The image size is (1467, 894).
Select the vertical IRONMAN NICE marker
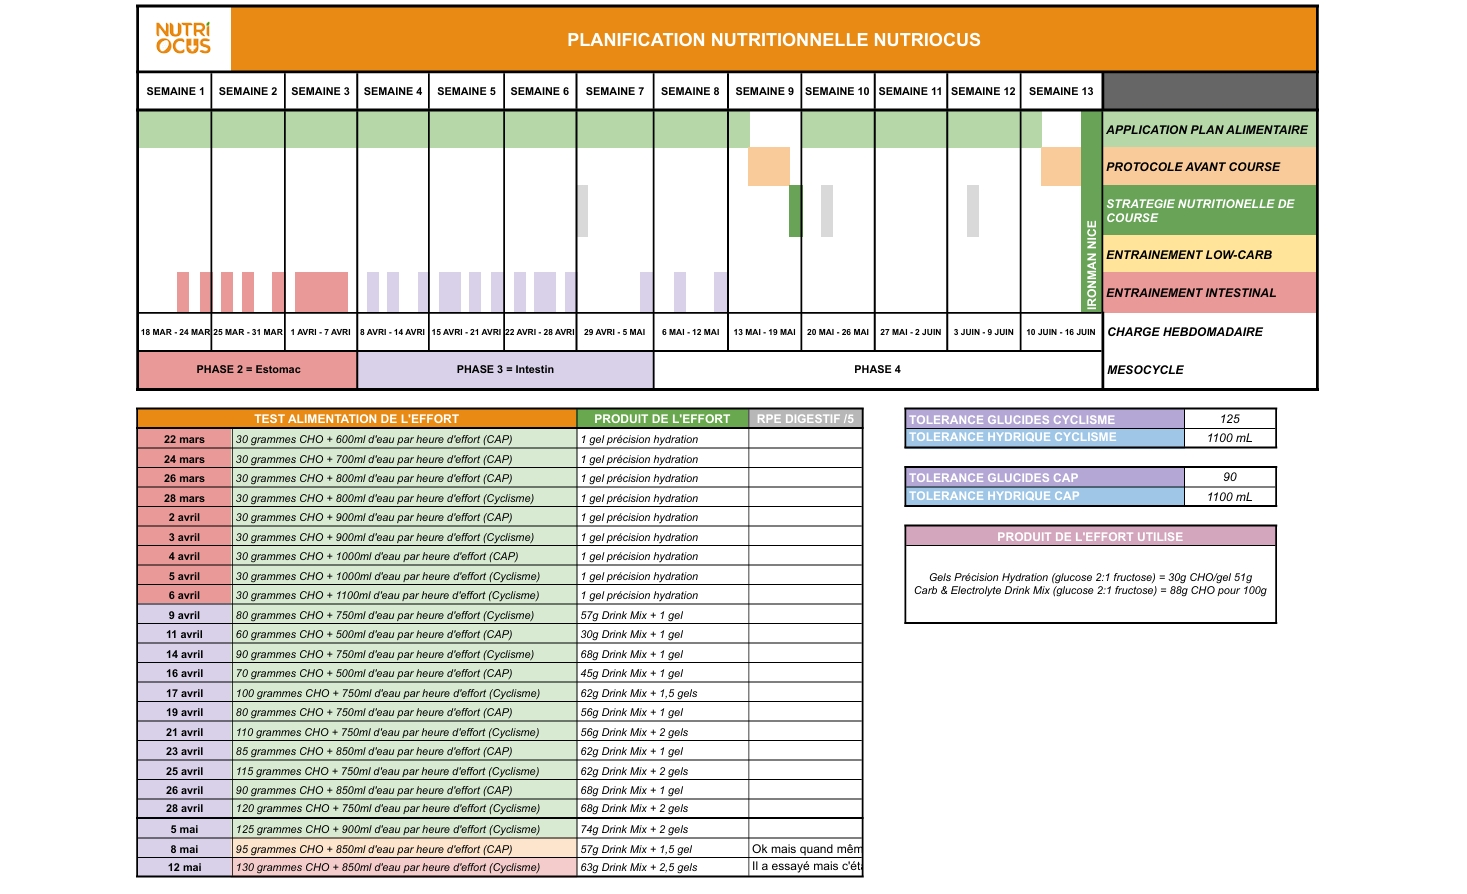click(x=1091, y=211)
